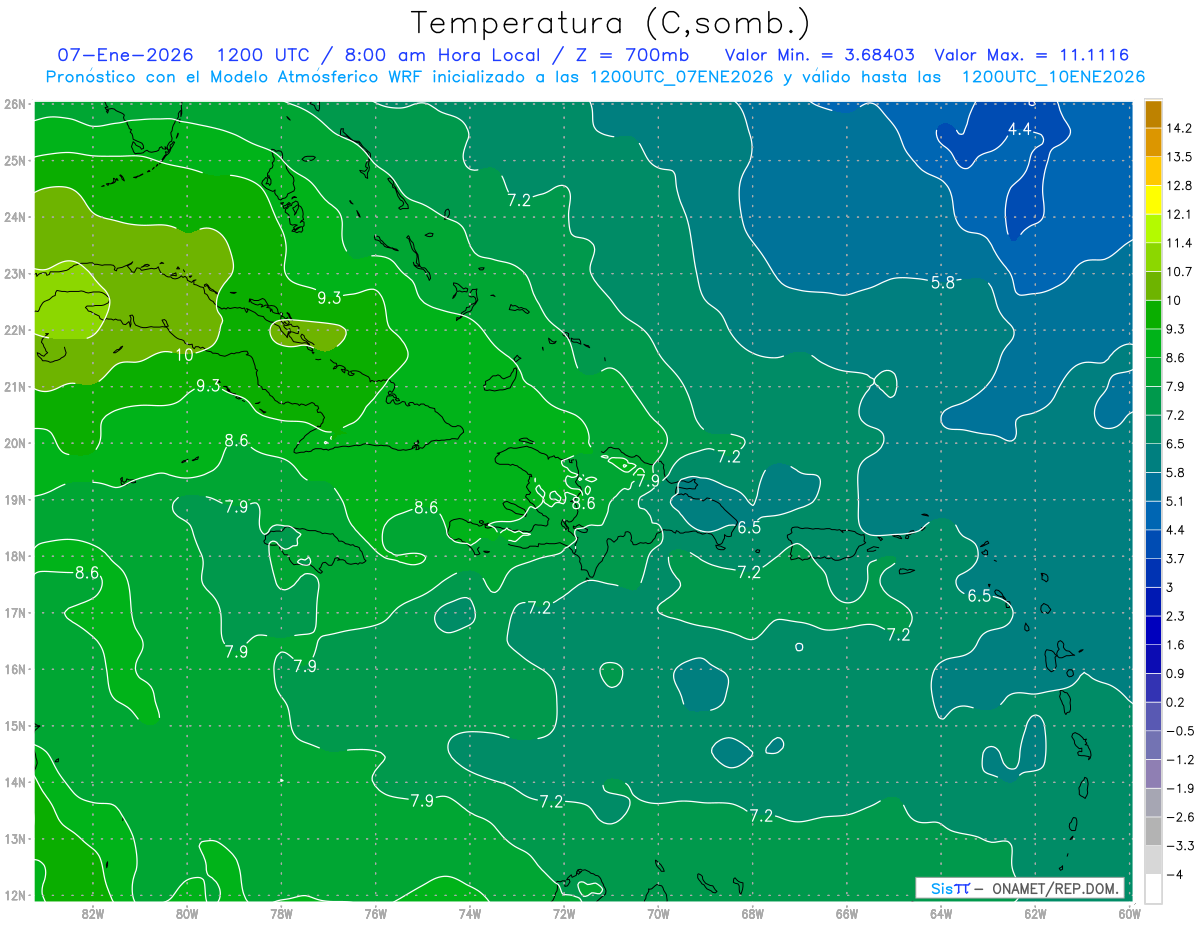
Task: Click the legend value "14.2"
Action: click(x=1178, y=128)
